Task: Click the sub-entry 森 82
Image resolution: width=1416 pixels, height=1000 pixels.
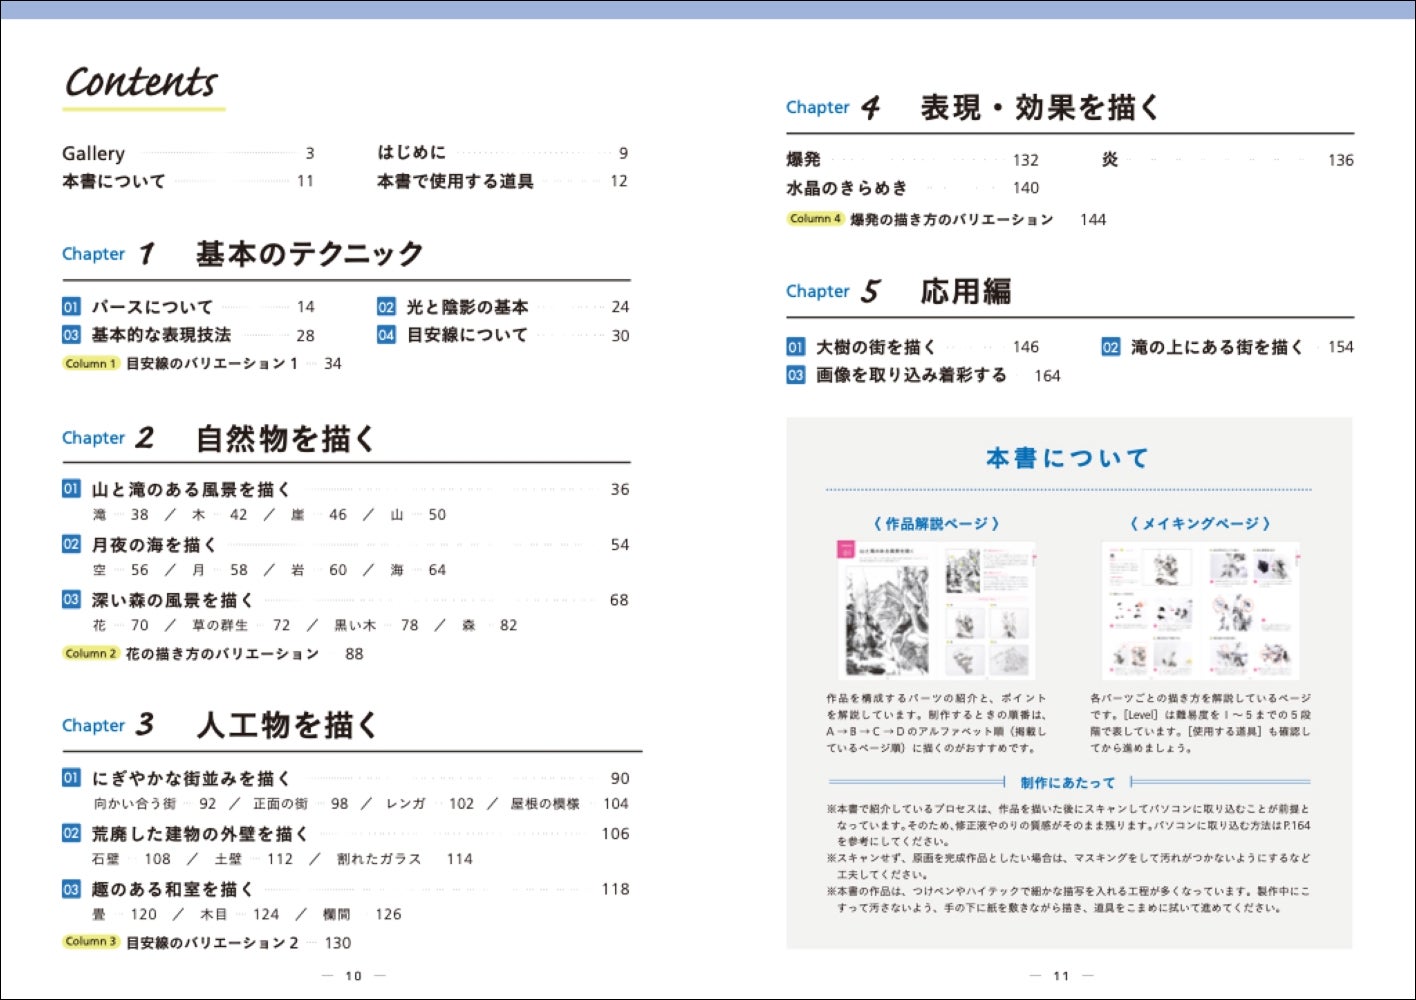Action: tap(490, 625)
